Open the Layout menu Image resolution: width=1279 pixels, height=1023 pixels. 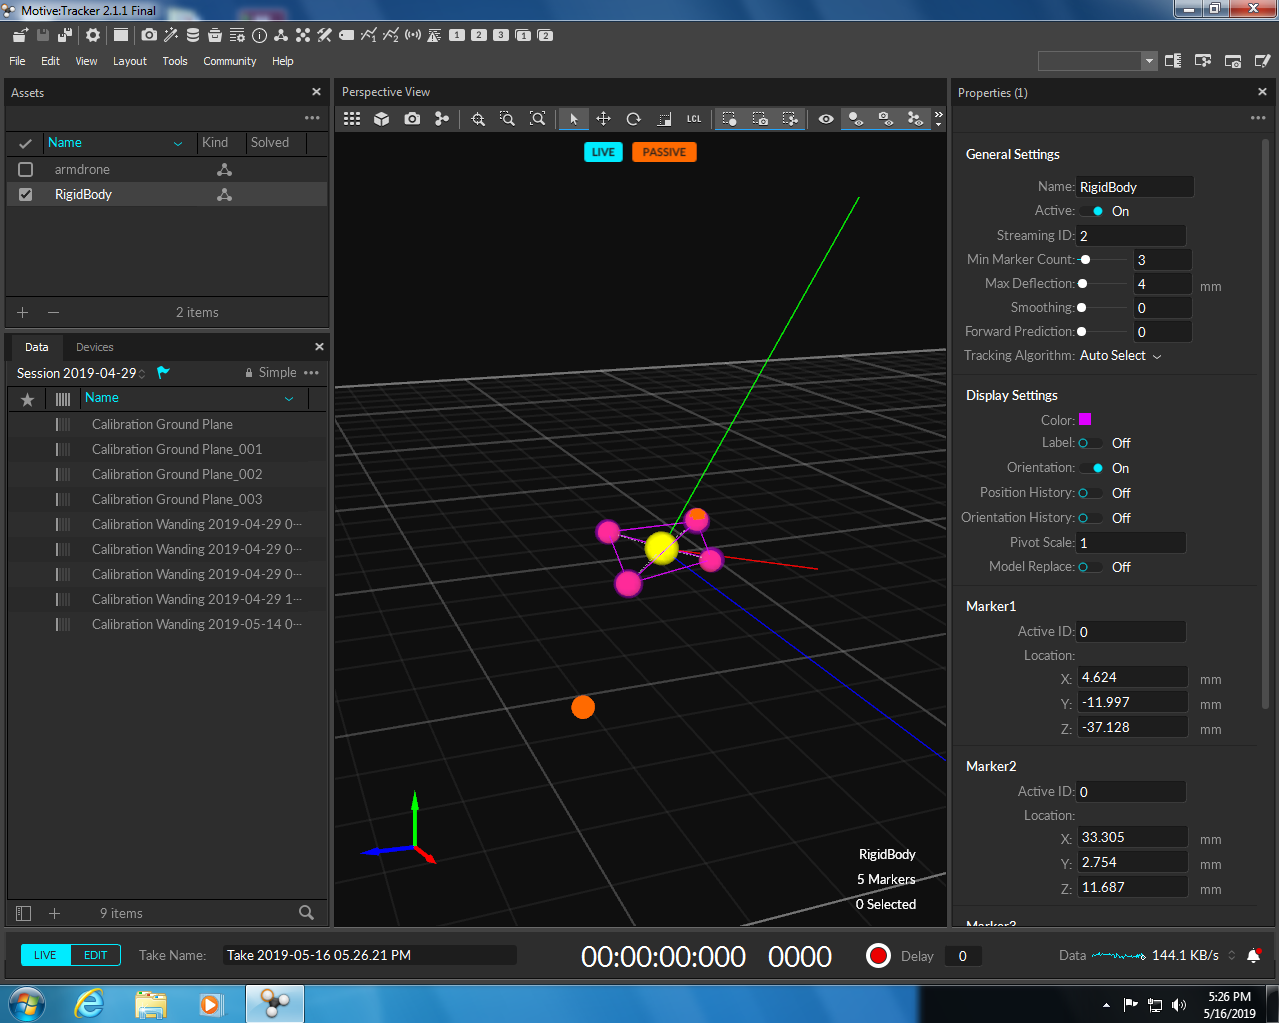click(x=130, y=61)
